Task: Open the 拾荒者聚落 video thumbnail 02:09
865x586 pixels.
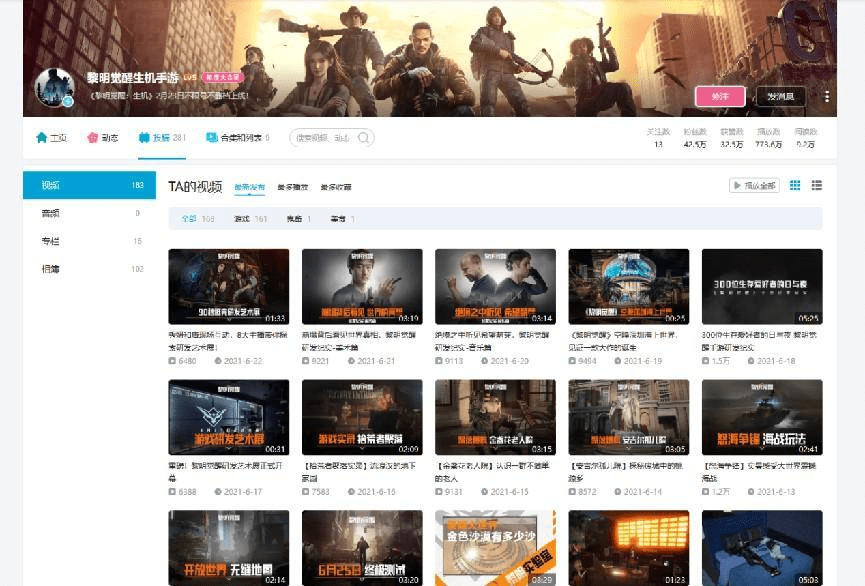Action: click(x=362, y=417)
